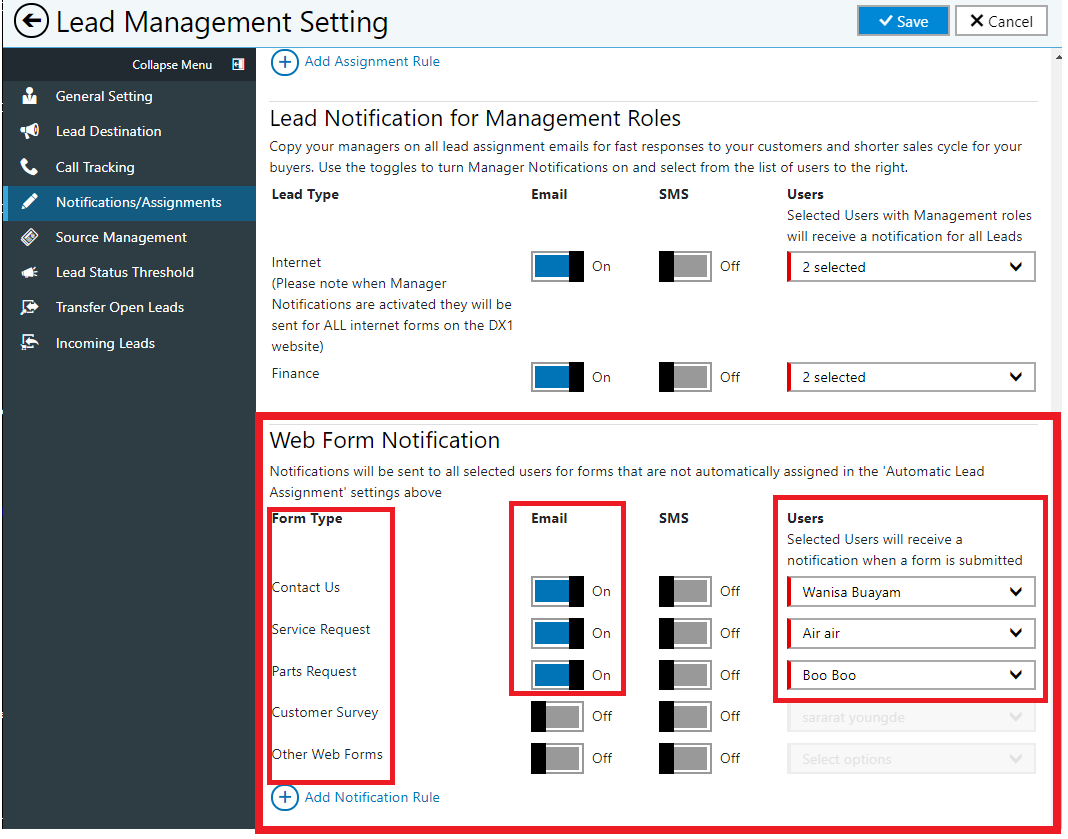This screenshot has height=839, width=1068.
Task: Toggle Internet SMS notification switch
Action: click(685, 266)
